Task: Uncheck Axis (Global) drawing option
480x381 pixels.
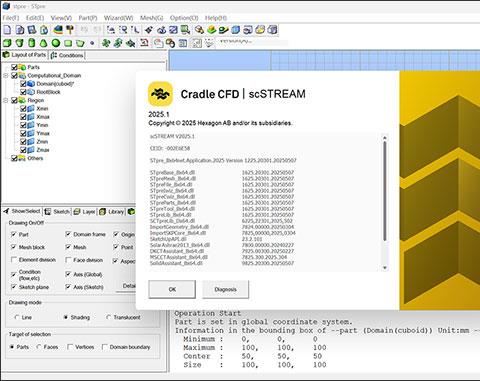Action: (68, 274)
